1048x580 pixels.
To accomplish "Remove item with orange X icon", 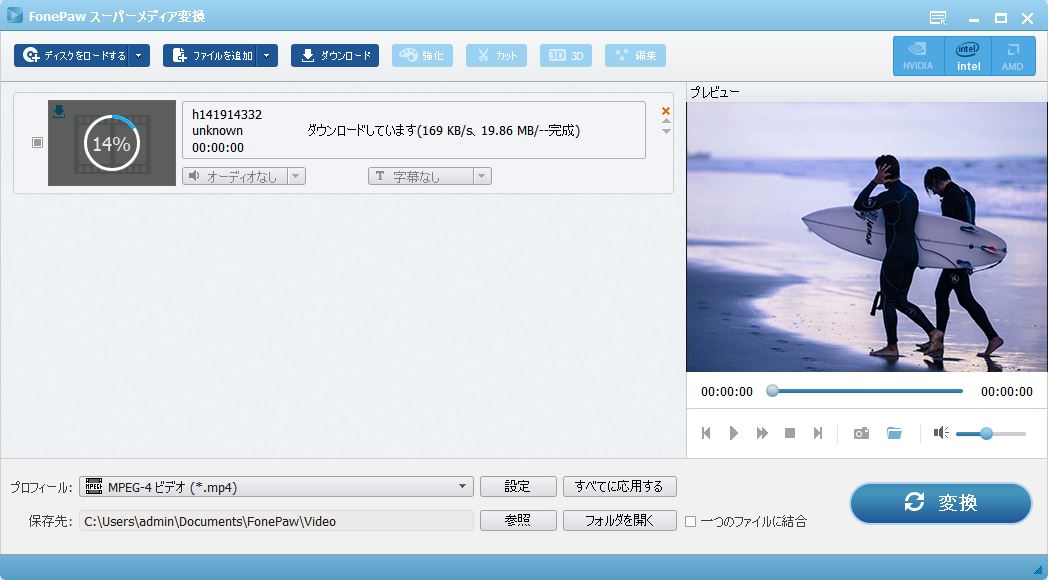I will 666,111.
